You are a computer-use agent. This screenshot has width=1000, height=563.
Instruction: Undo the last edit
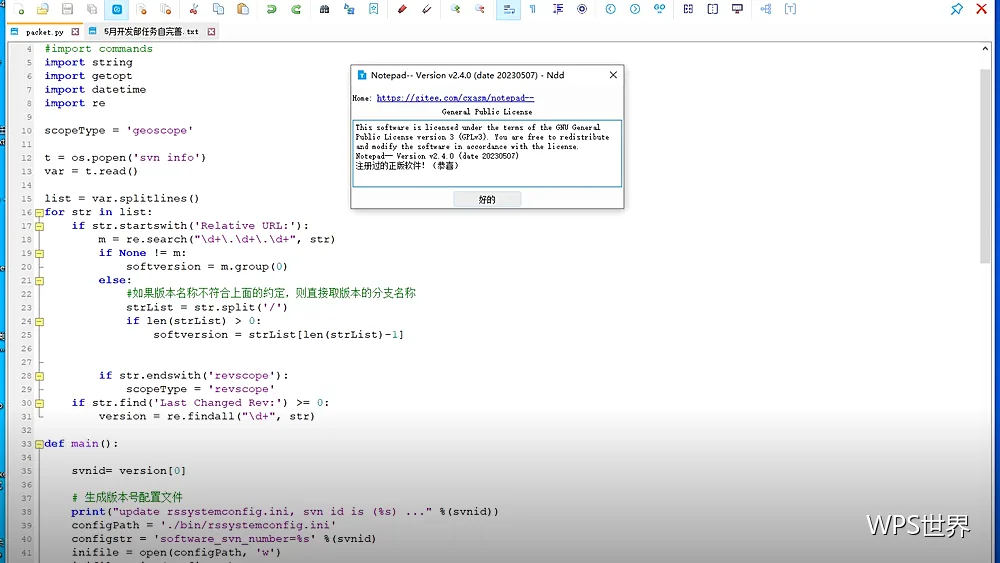(x=272, y=9)
